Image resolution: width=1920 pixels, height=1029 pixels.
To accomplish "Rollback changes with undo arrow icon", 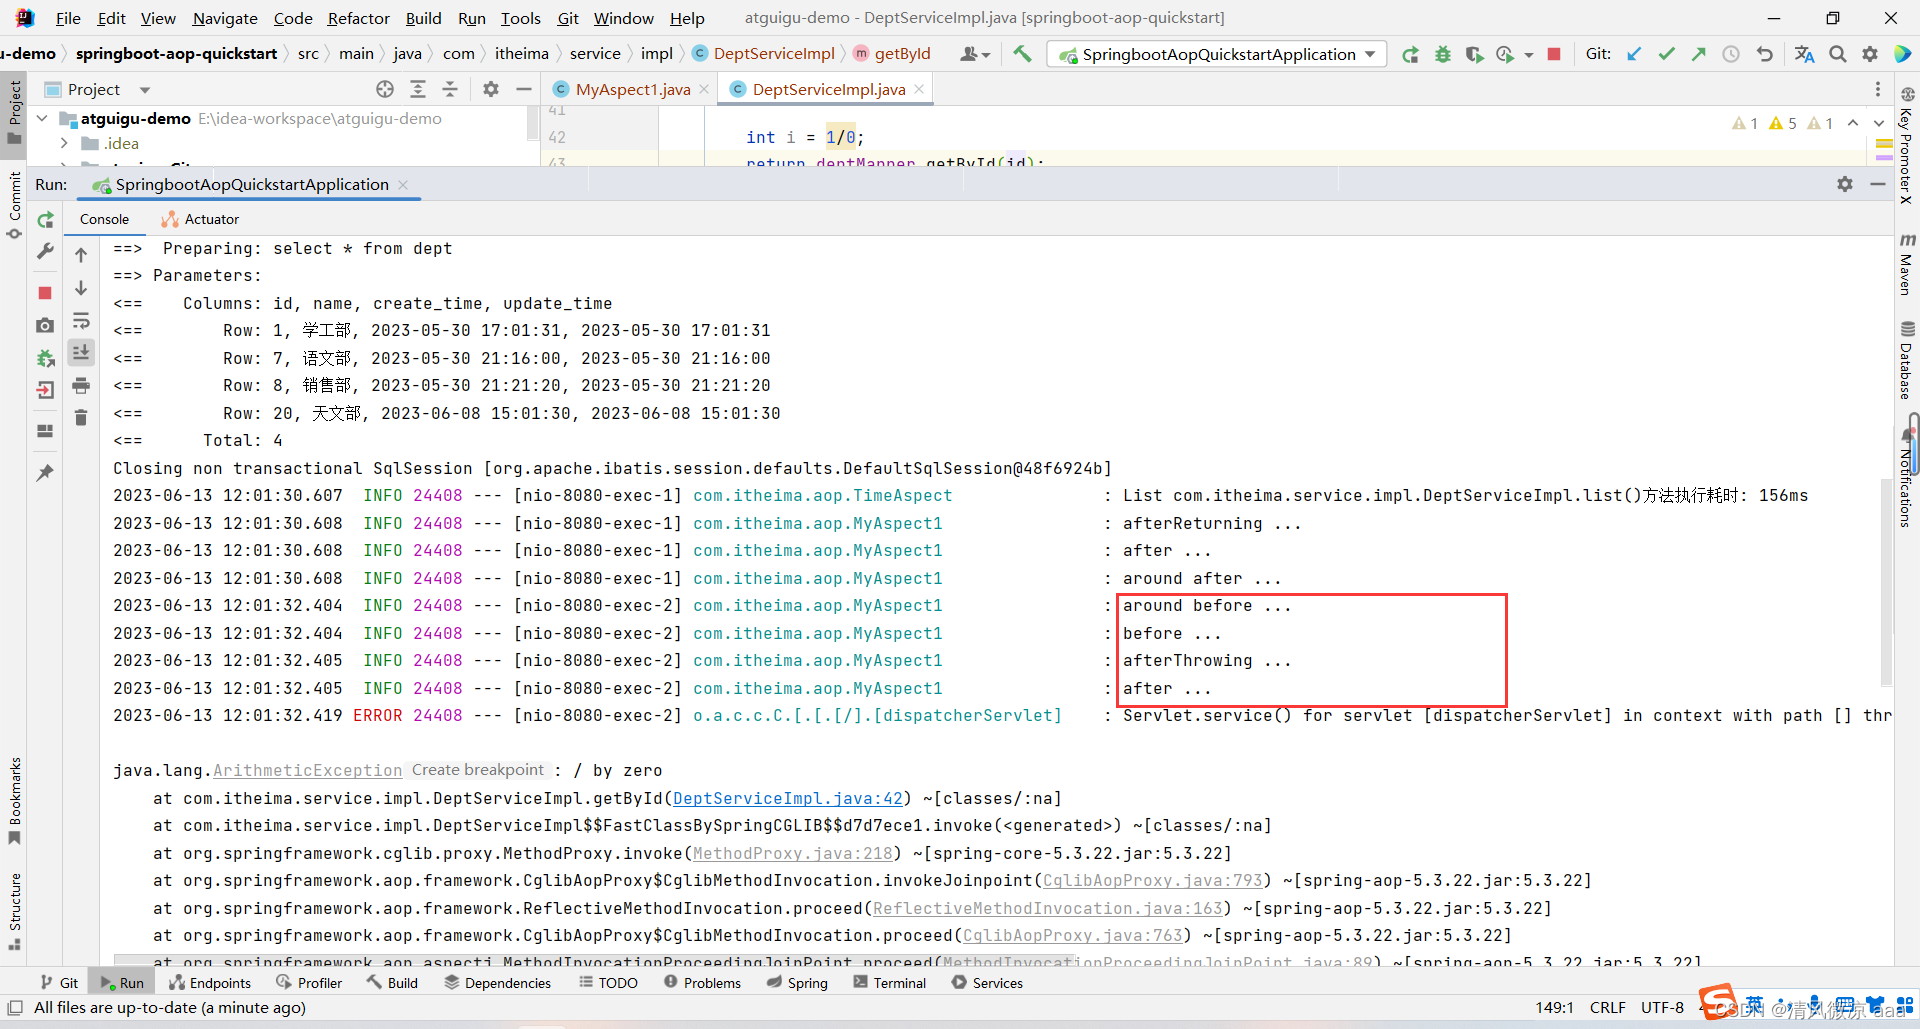I will (1765, 54).
